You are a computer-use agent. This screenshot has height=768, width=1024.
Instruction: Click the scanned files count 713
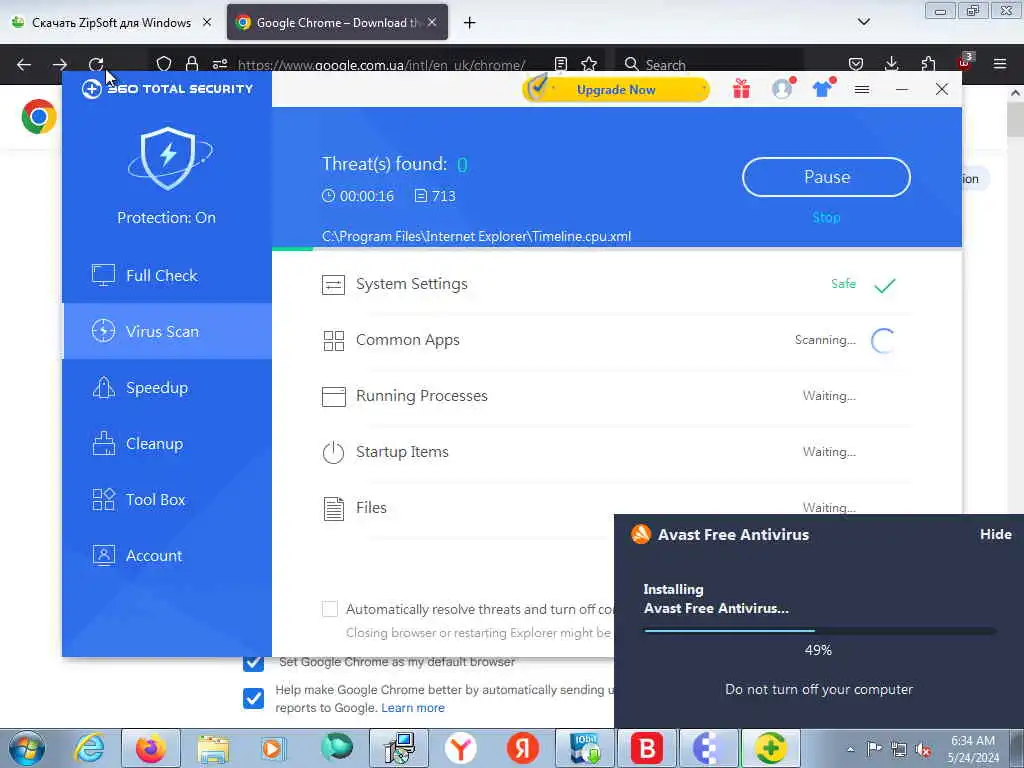[435, 196]
